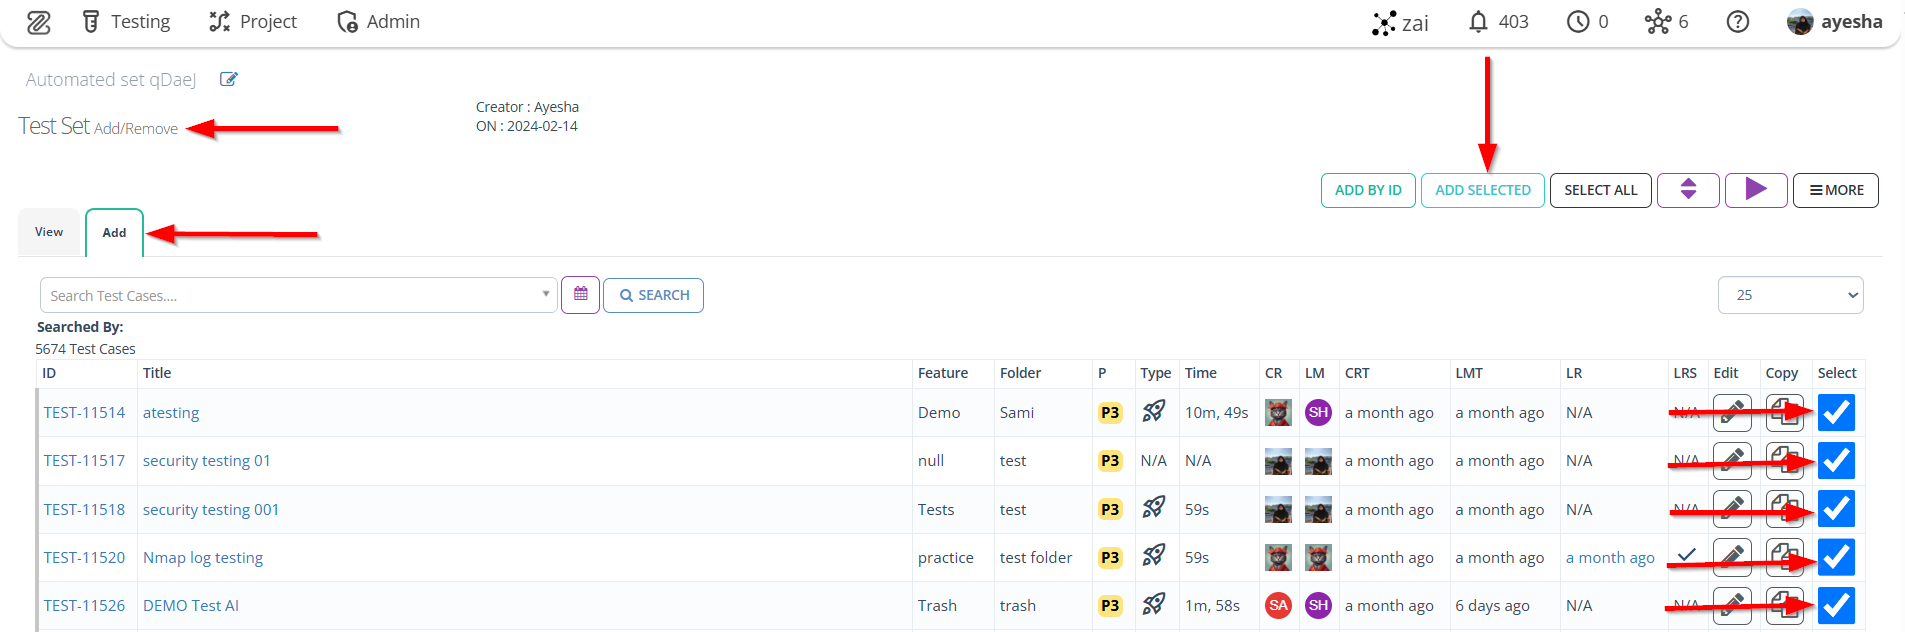Image resolution: width=1905 pixels, height=632 pixels.
Task: Click the clock icon in top bar
Action: click(x=1578, y=22)
